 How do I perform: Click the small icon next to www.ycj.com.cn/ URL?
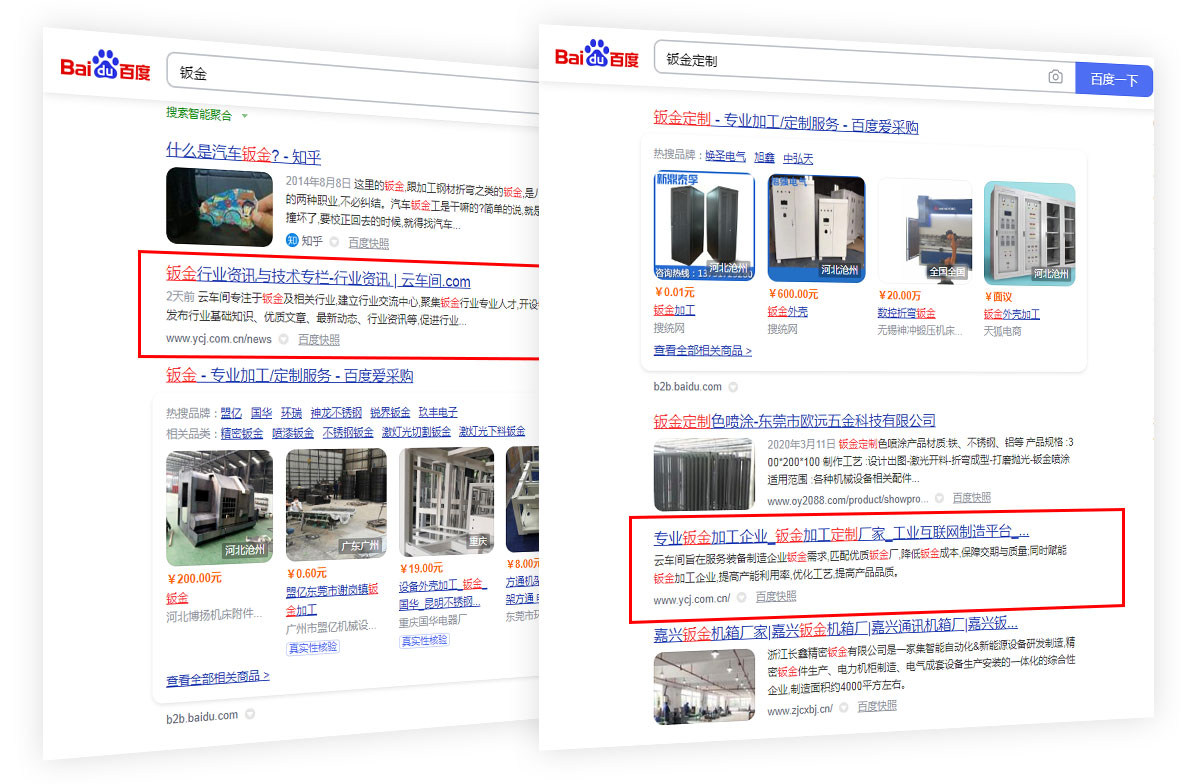742,598
